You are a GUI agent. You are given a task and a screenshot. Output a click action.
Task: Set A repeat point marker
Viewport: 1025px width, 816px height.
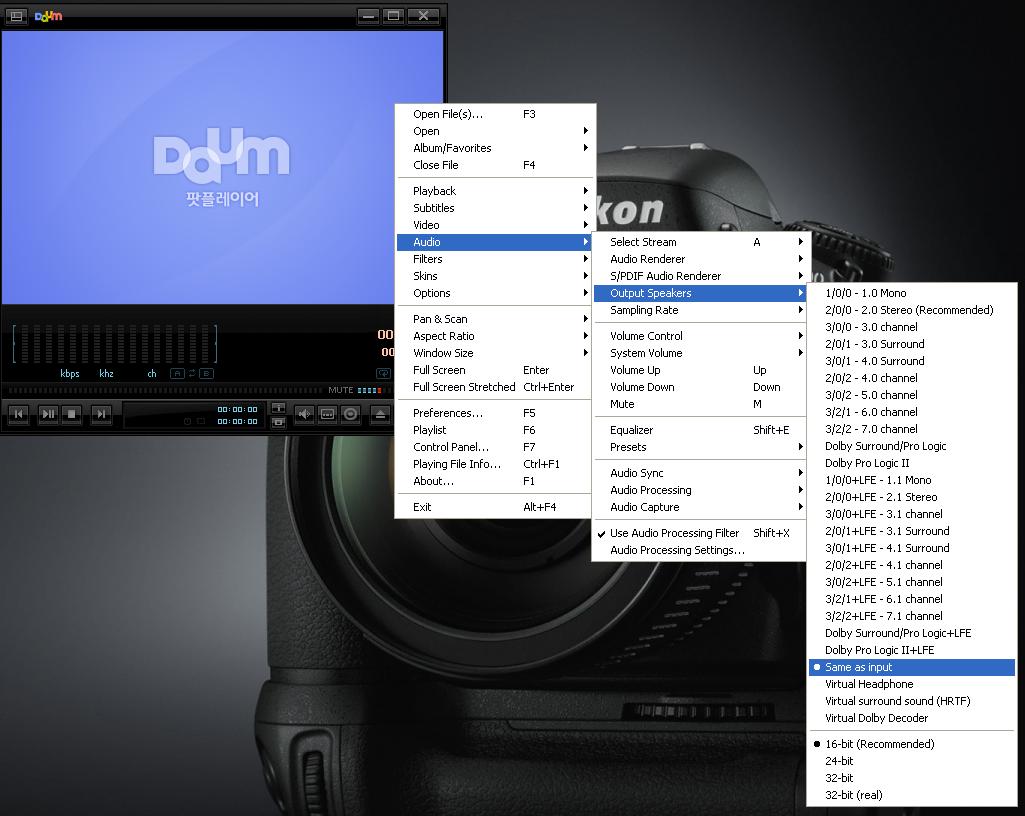(x=177, y=373)
